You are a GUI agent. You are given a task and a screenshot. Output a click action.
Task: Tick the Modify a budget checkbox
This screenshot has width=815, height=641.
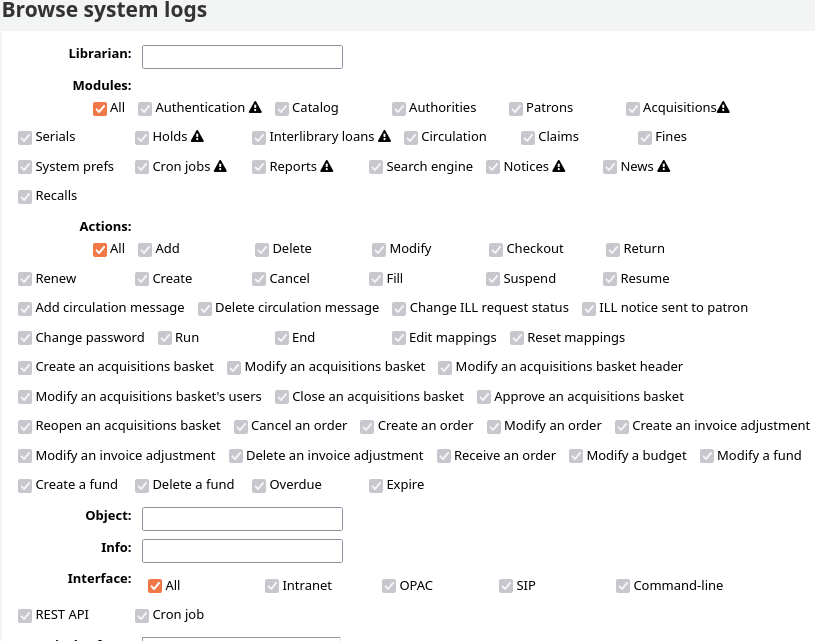pyautogui.click(x=577, y=456)
